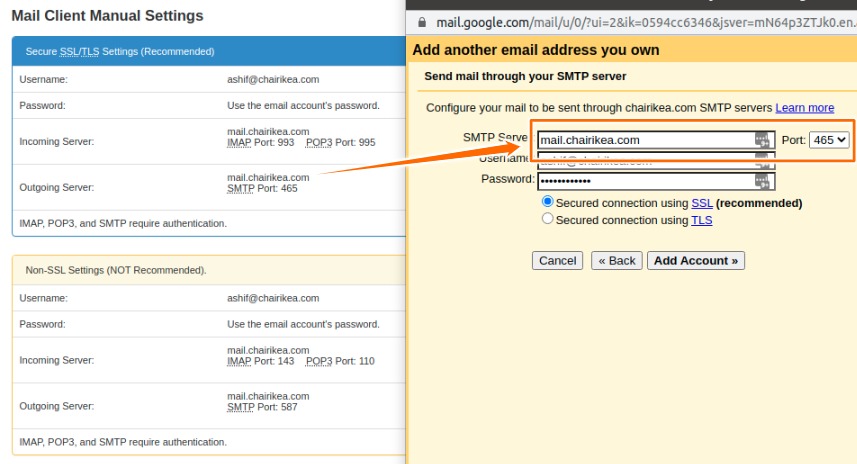Image resolution: width=857 pixels, height=464 pixels.
Task: Click the mail.google.com URL in the address bar
Action: coord(645,22)
